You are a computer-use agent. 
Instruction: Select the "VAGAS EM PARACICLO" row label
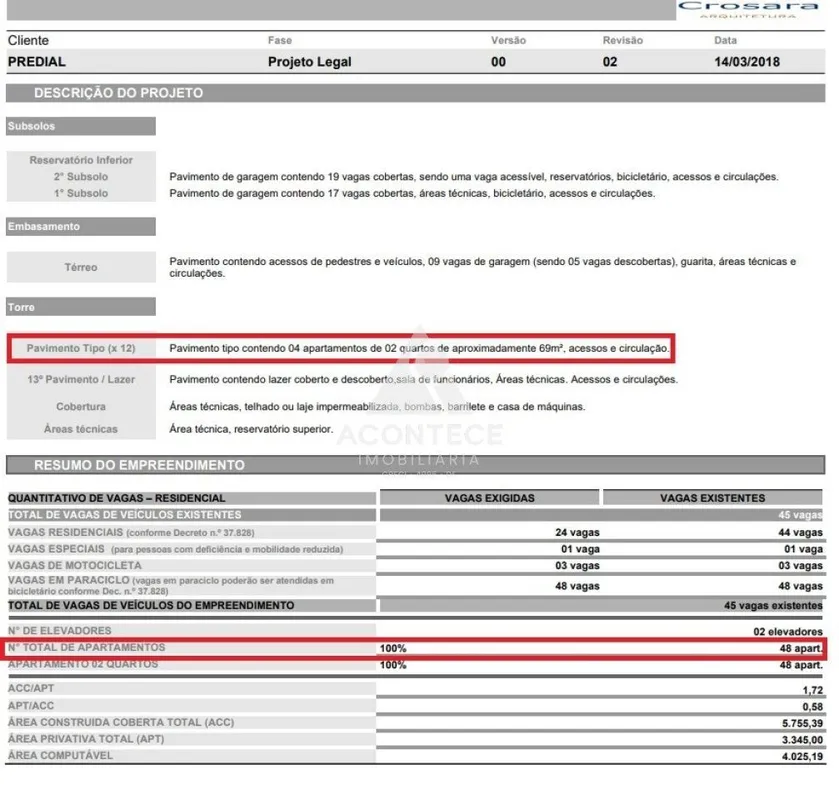[171, 585]
